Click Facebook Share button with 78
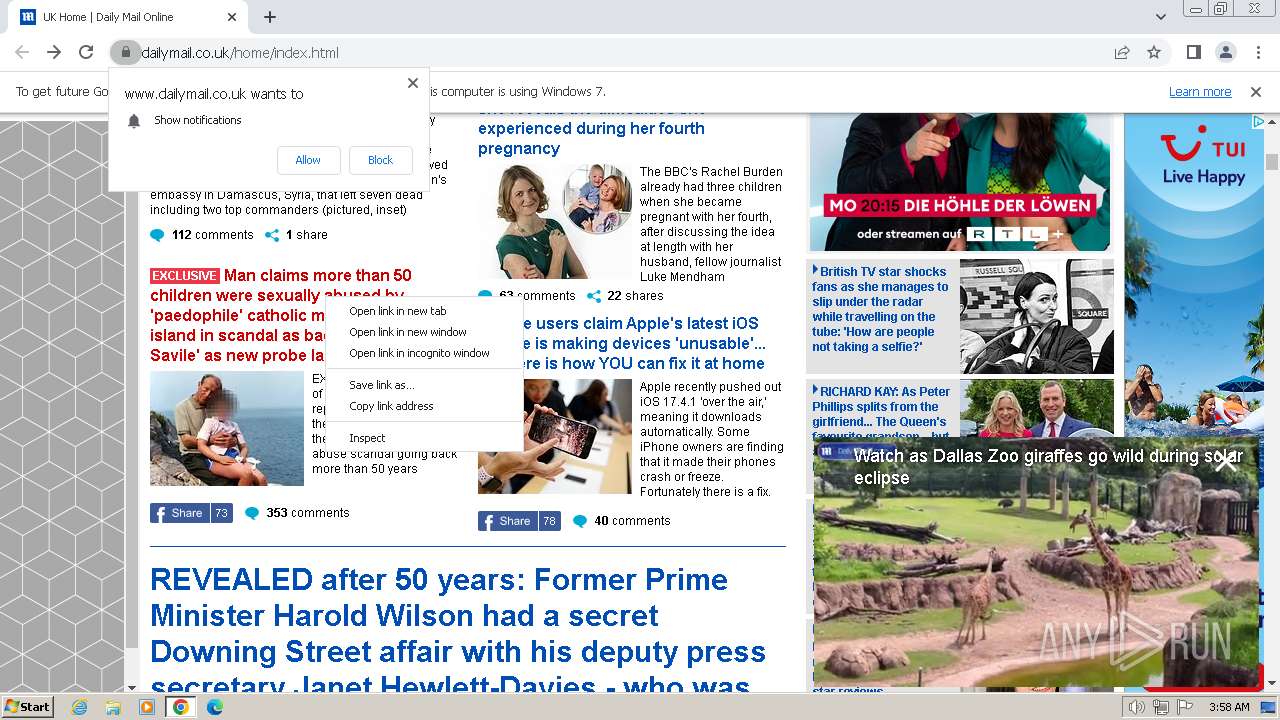The height and width of the screenshot is (720, 1280). pyautogui.click(x=519, y=521)
